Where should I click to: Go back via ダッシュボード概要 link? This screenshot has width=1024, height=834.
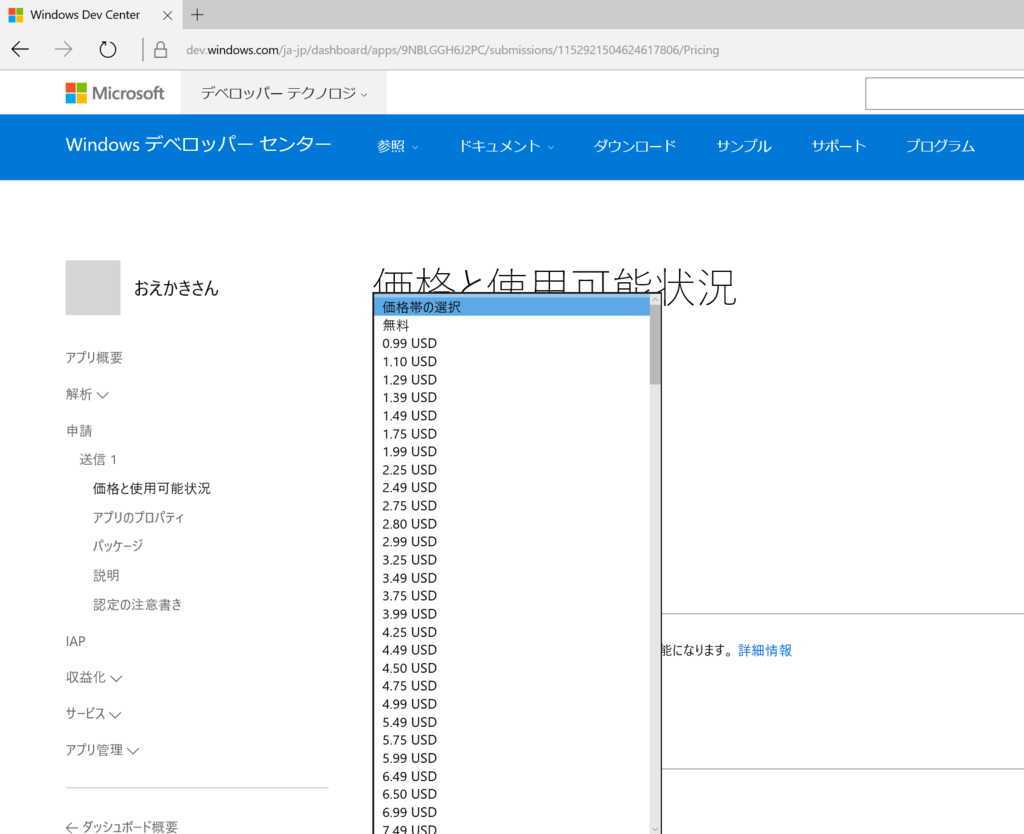[x=121, y=827]
